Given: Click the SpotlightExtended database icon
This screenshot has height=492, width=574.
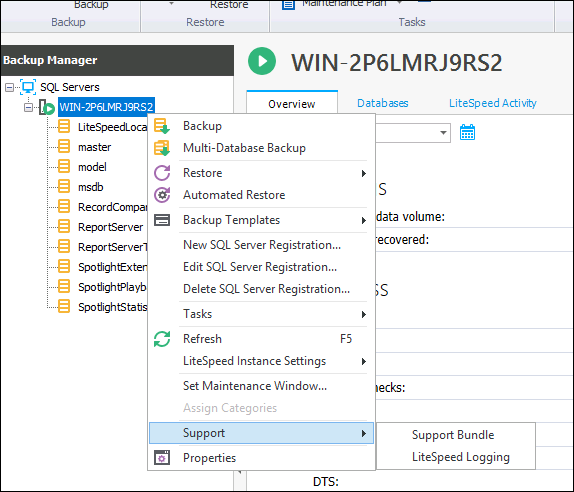Looking at the screenshot, I should pyautogui.click(x=64, y=266).
